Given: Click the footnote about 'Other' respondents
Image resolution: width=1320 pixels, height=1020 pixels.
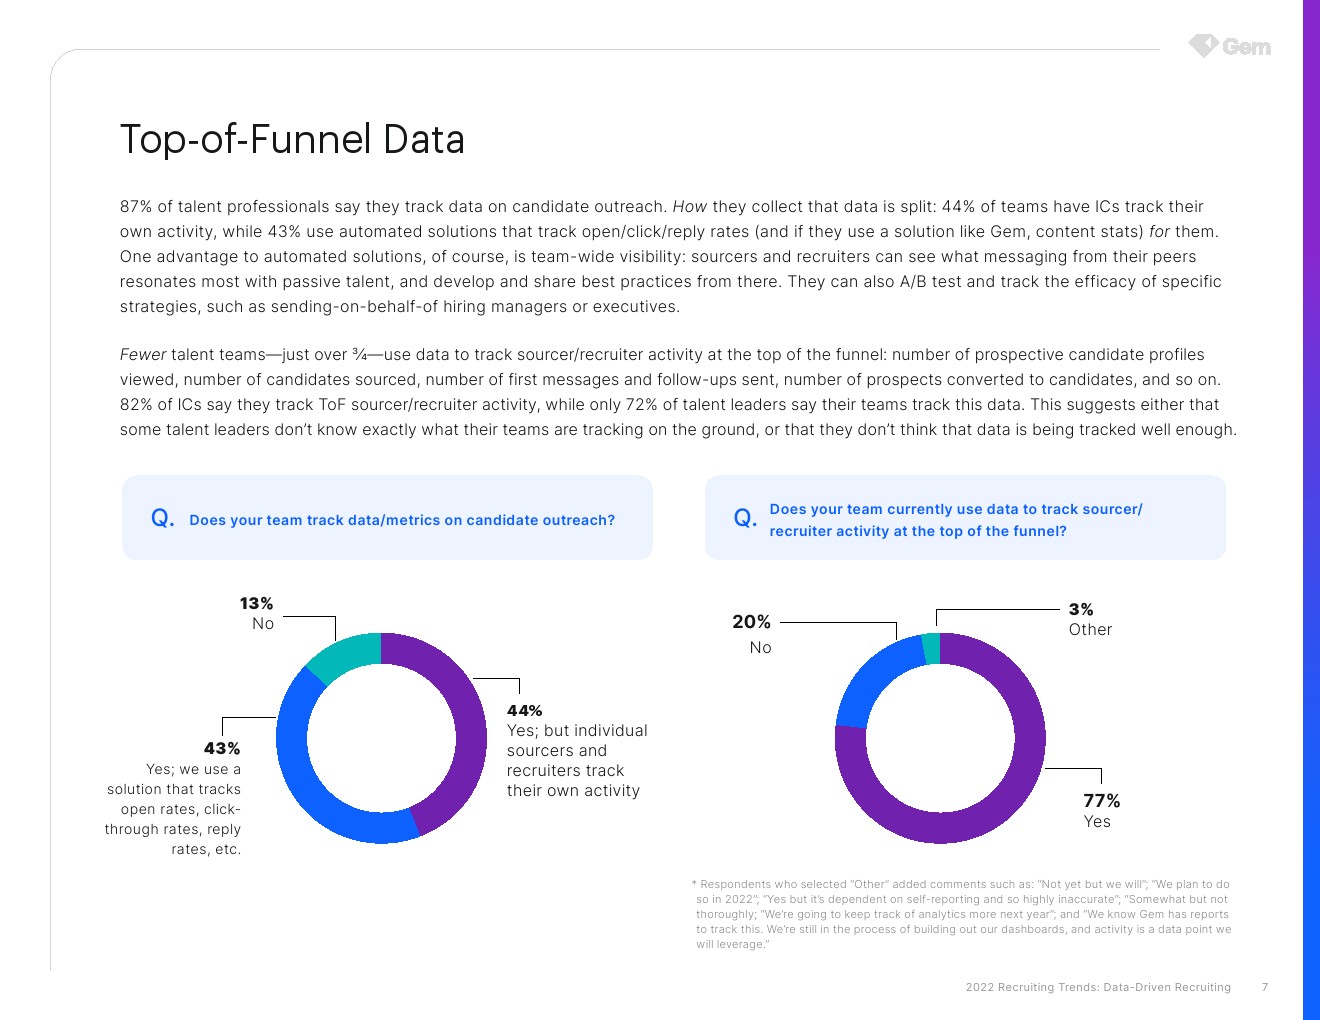Looking at the screenshot, I should click(x=963, y=914).
